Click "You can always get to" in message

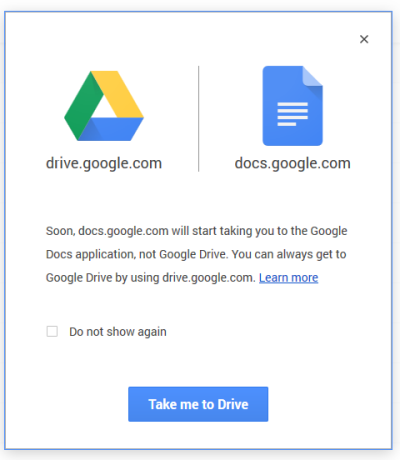click(x=289, y=254)
